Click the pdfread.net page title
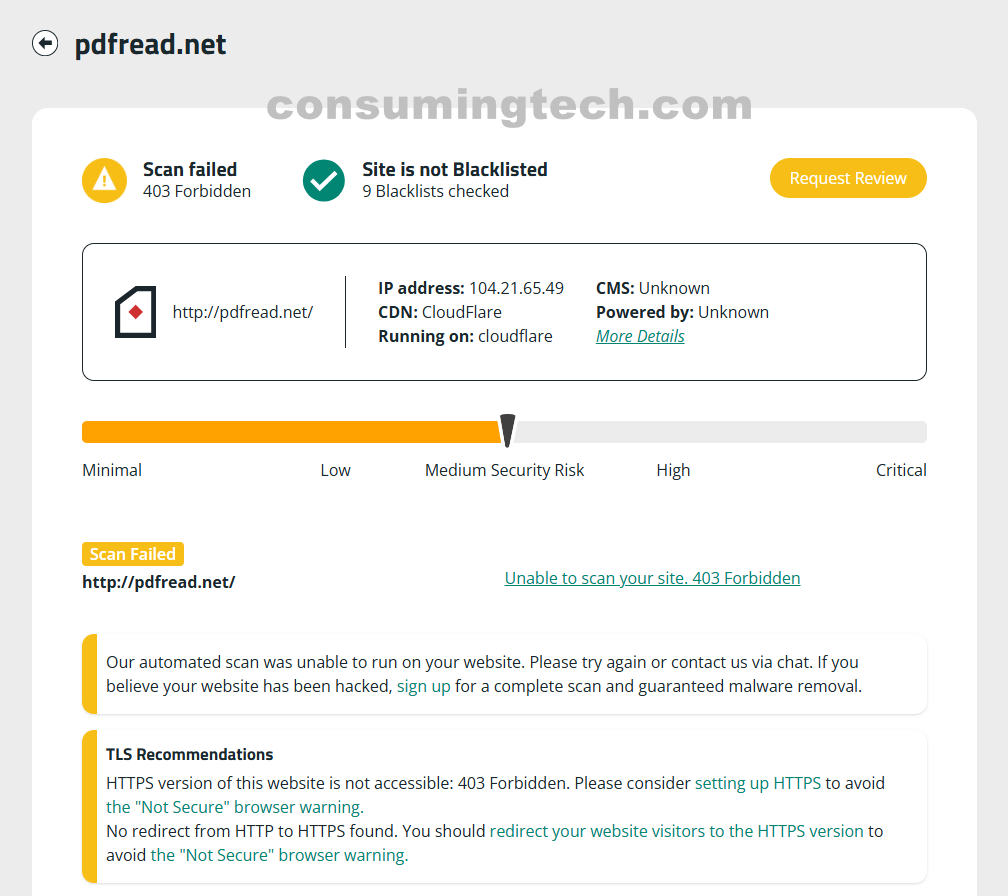1008x896 pixels. coord(151,45)
